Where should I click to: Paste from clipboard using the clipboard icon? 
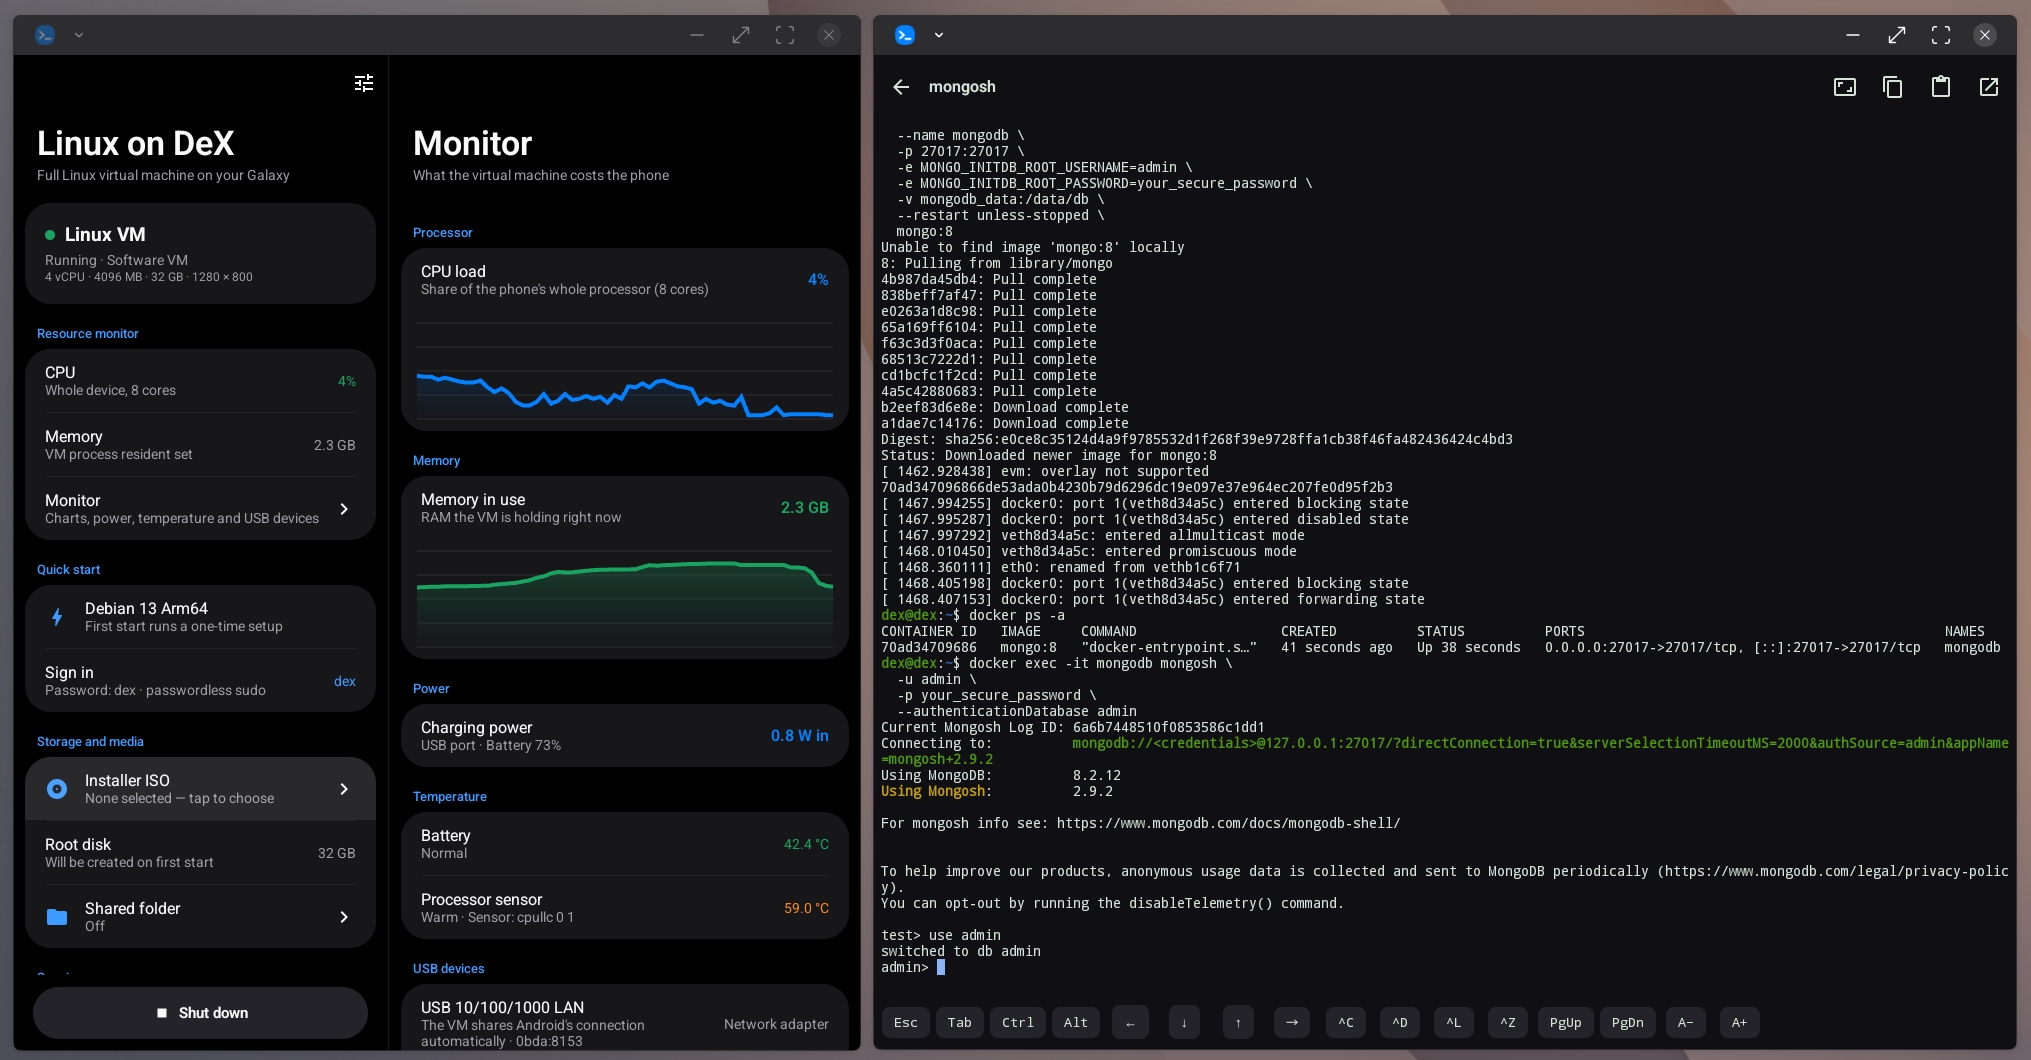[x=1941, y=87]
